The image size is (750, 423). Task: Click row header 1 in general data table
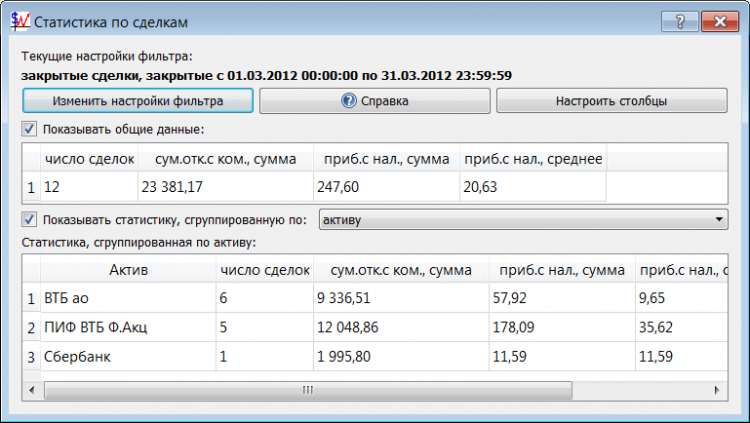click(32, 187)
